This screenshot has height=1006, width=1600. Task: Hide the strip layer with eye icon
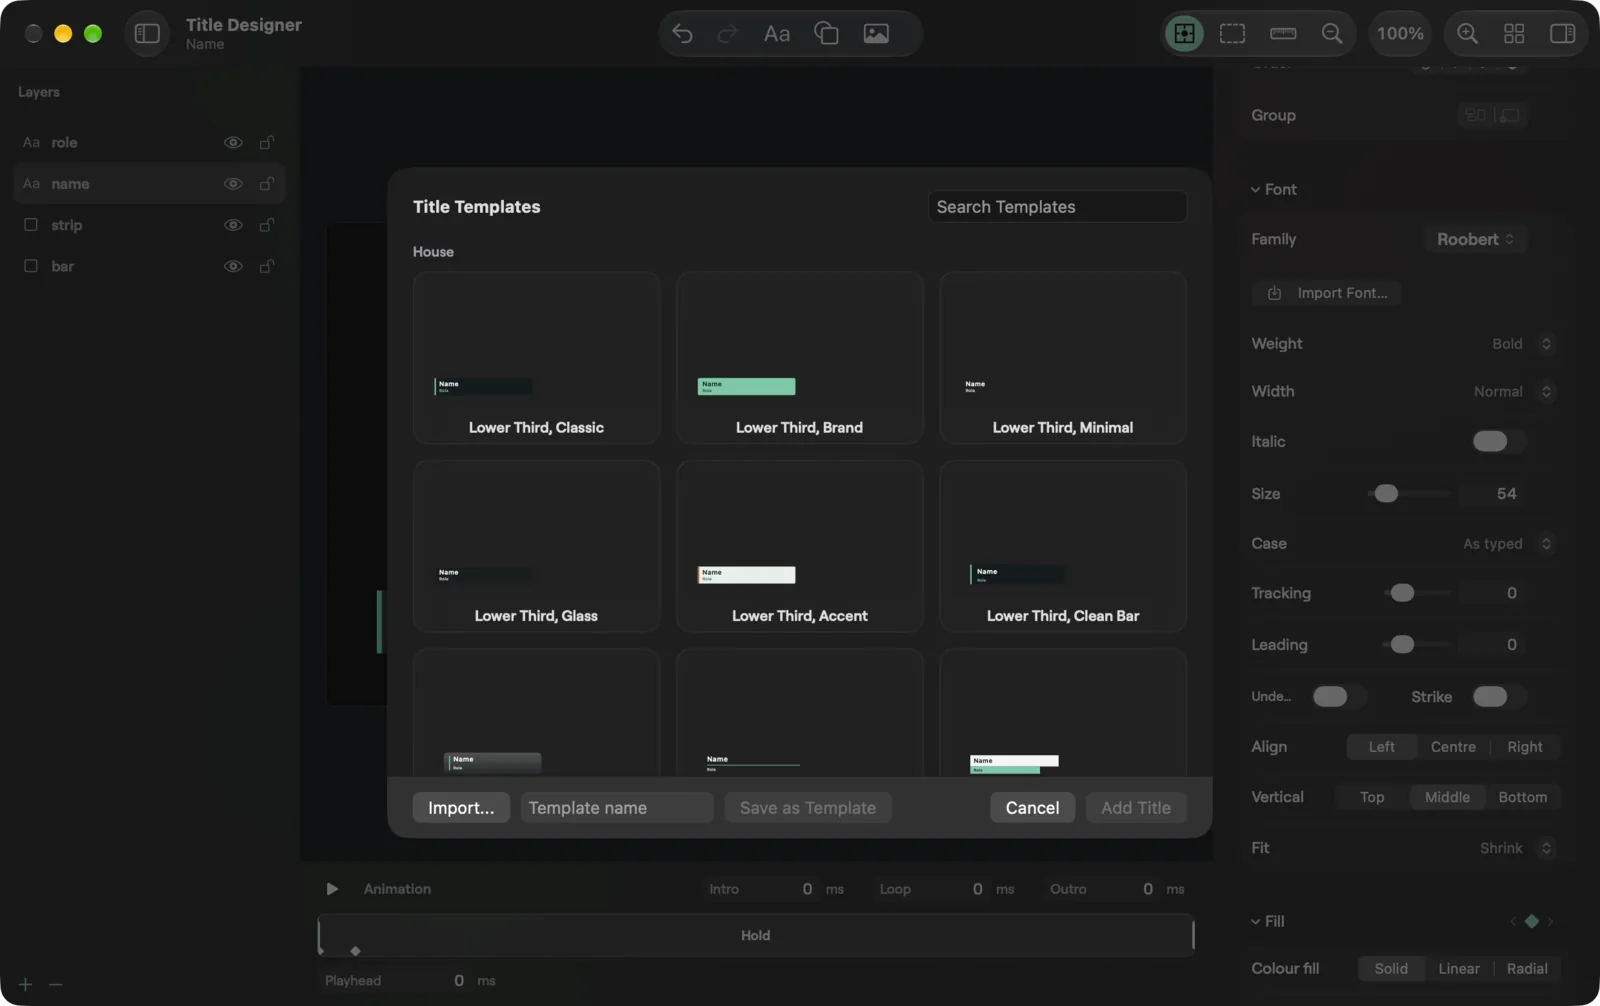point(233,225)
